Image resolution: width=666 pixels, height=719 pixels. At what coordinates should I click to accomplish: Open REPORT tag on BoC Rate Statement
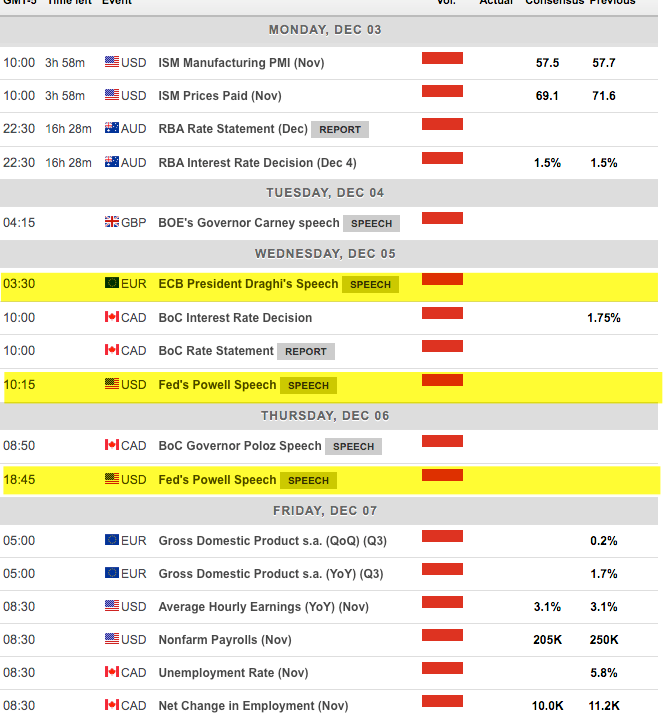[305, 352]
